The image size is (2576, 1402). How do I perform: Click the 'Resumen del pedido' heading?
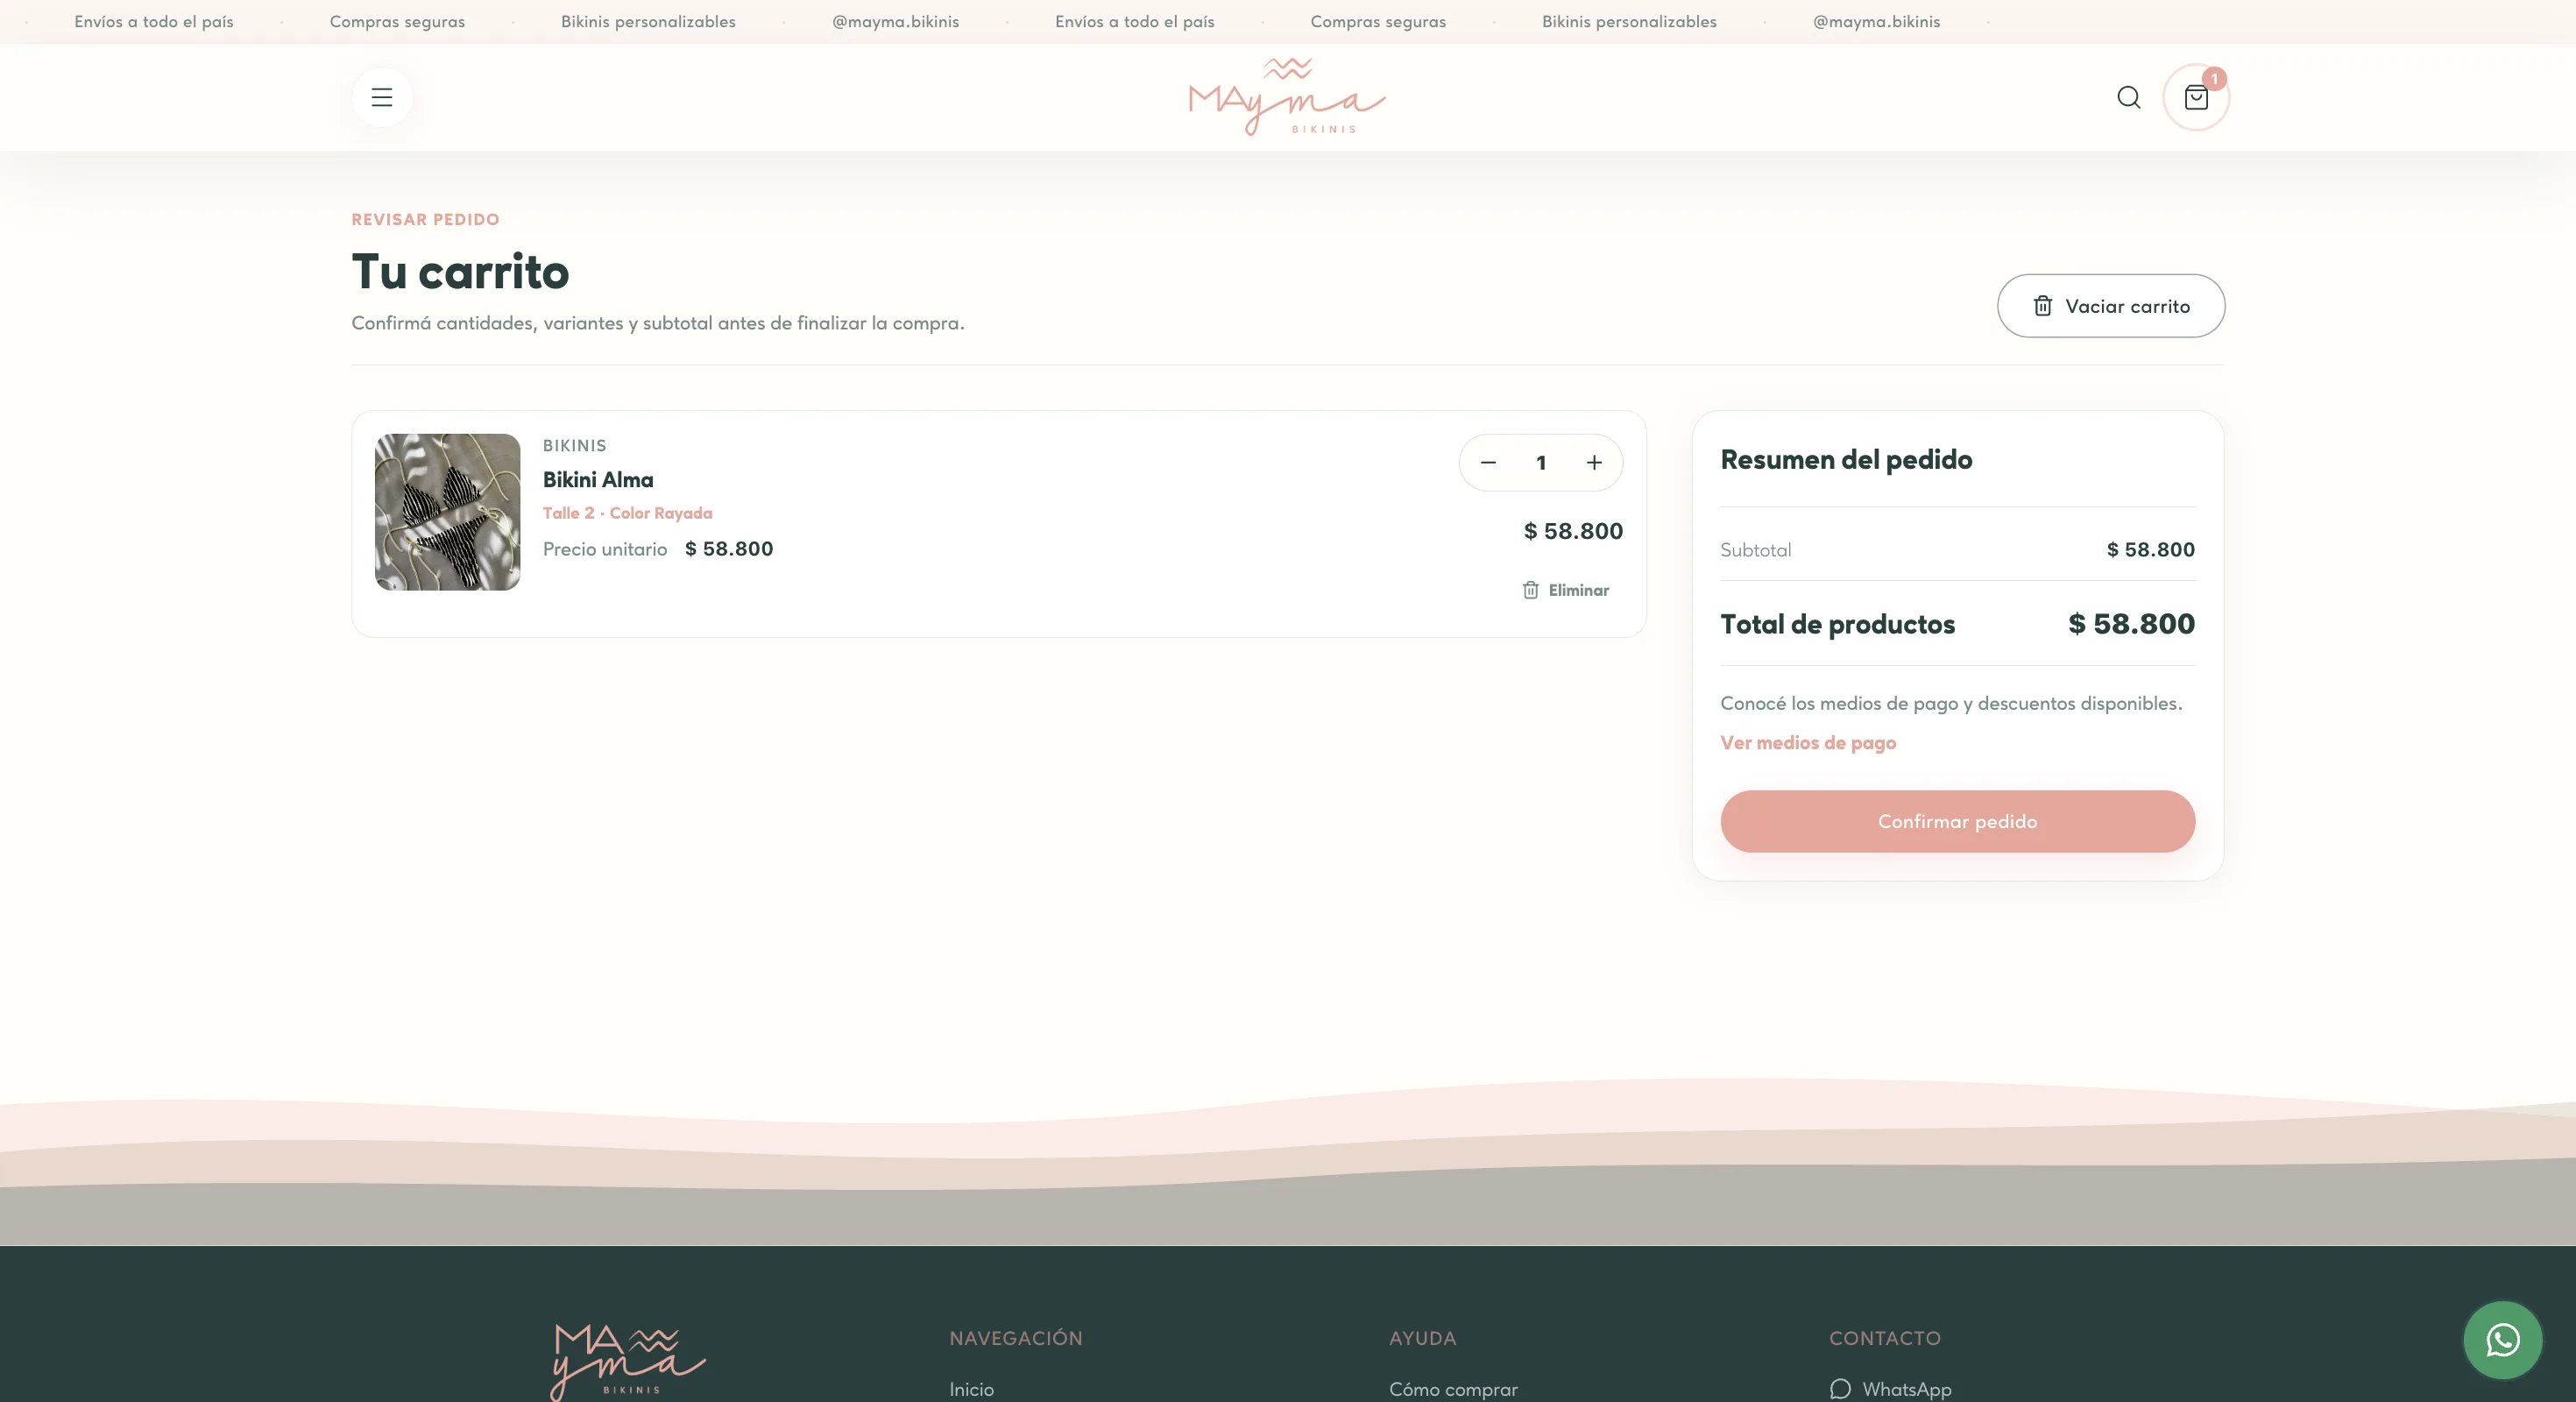(x=1846, y=460)
